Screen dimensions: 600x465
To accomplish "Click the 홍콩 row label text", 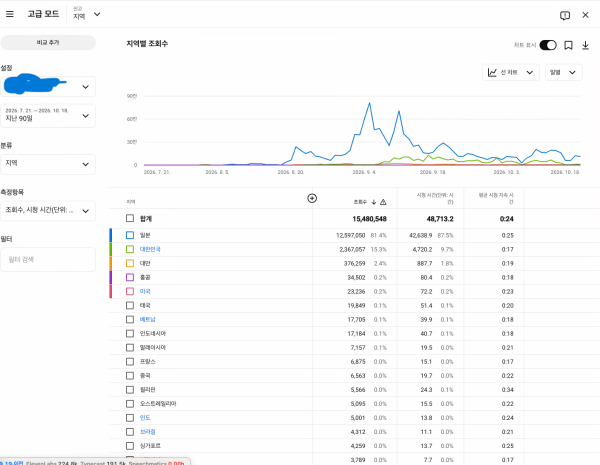I will [145, 277].
